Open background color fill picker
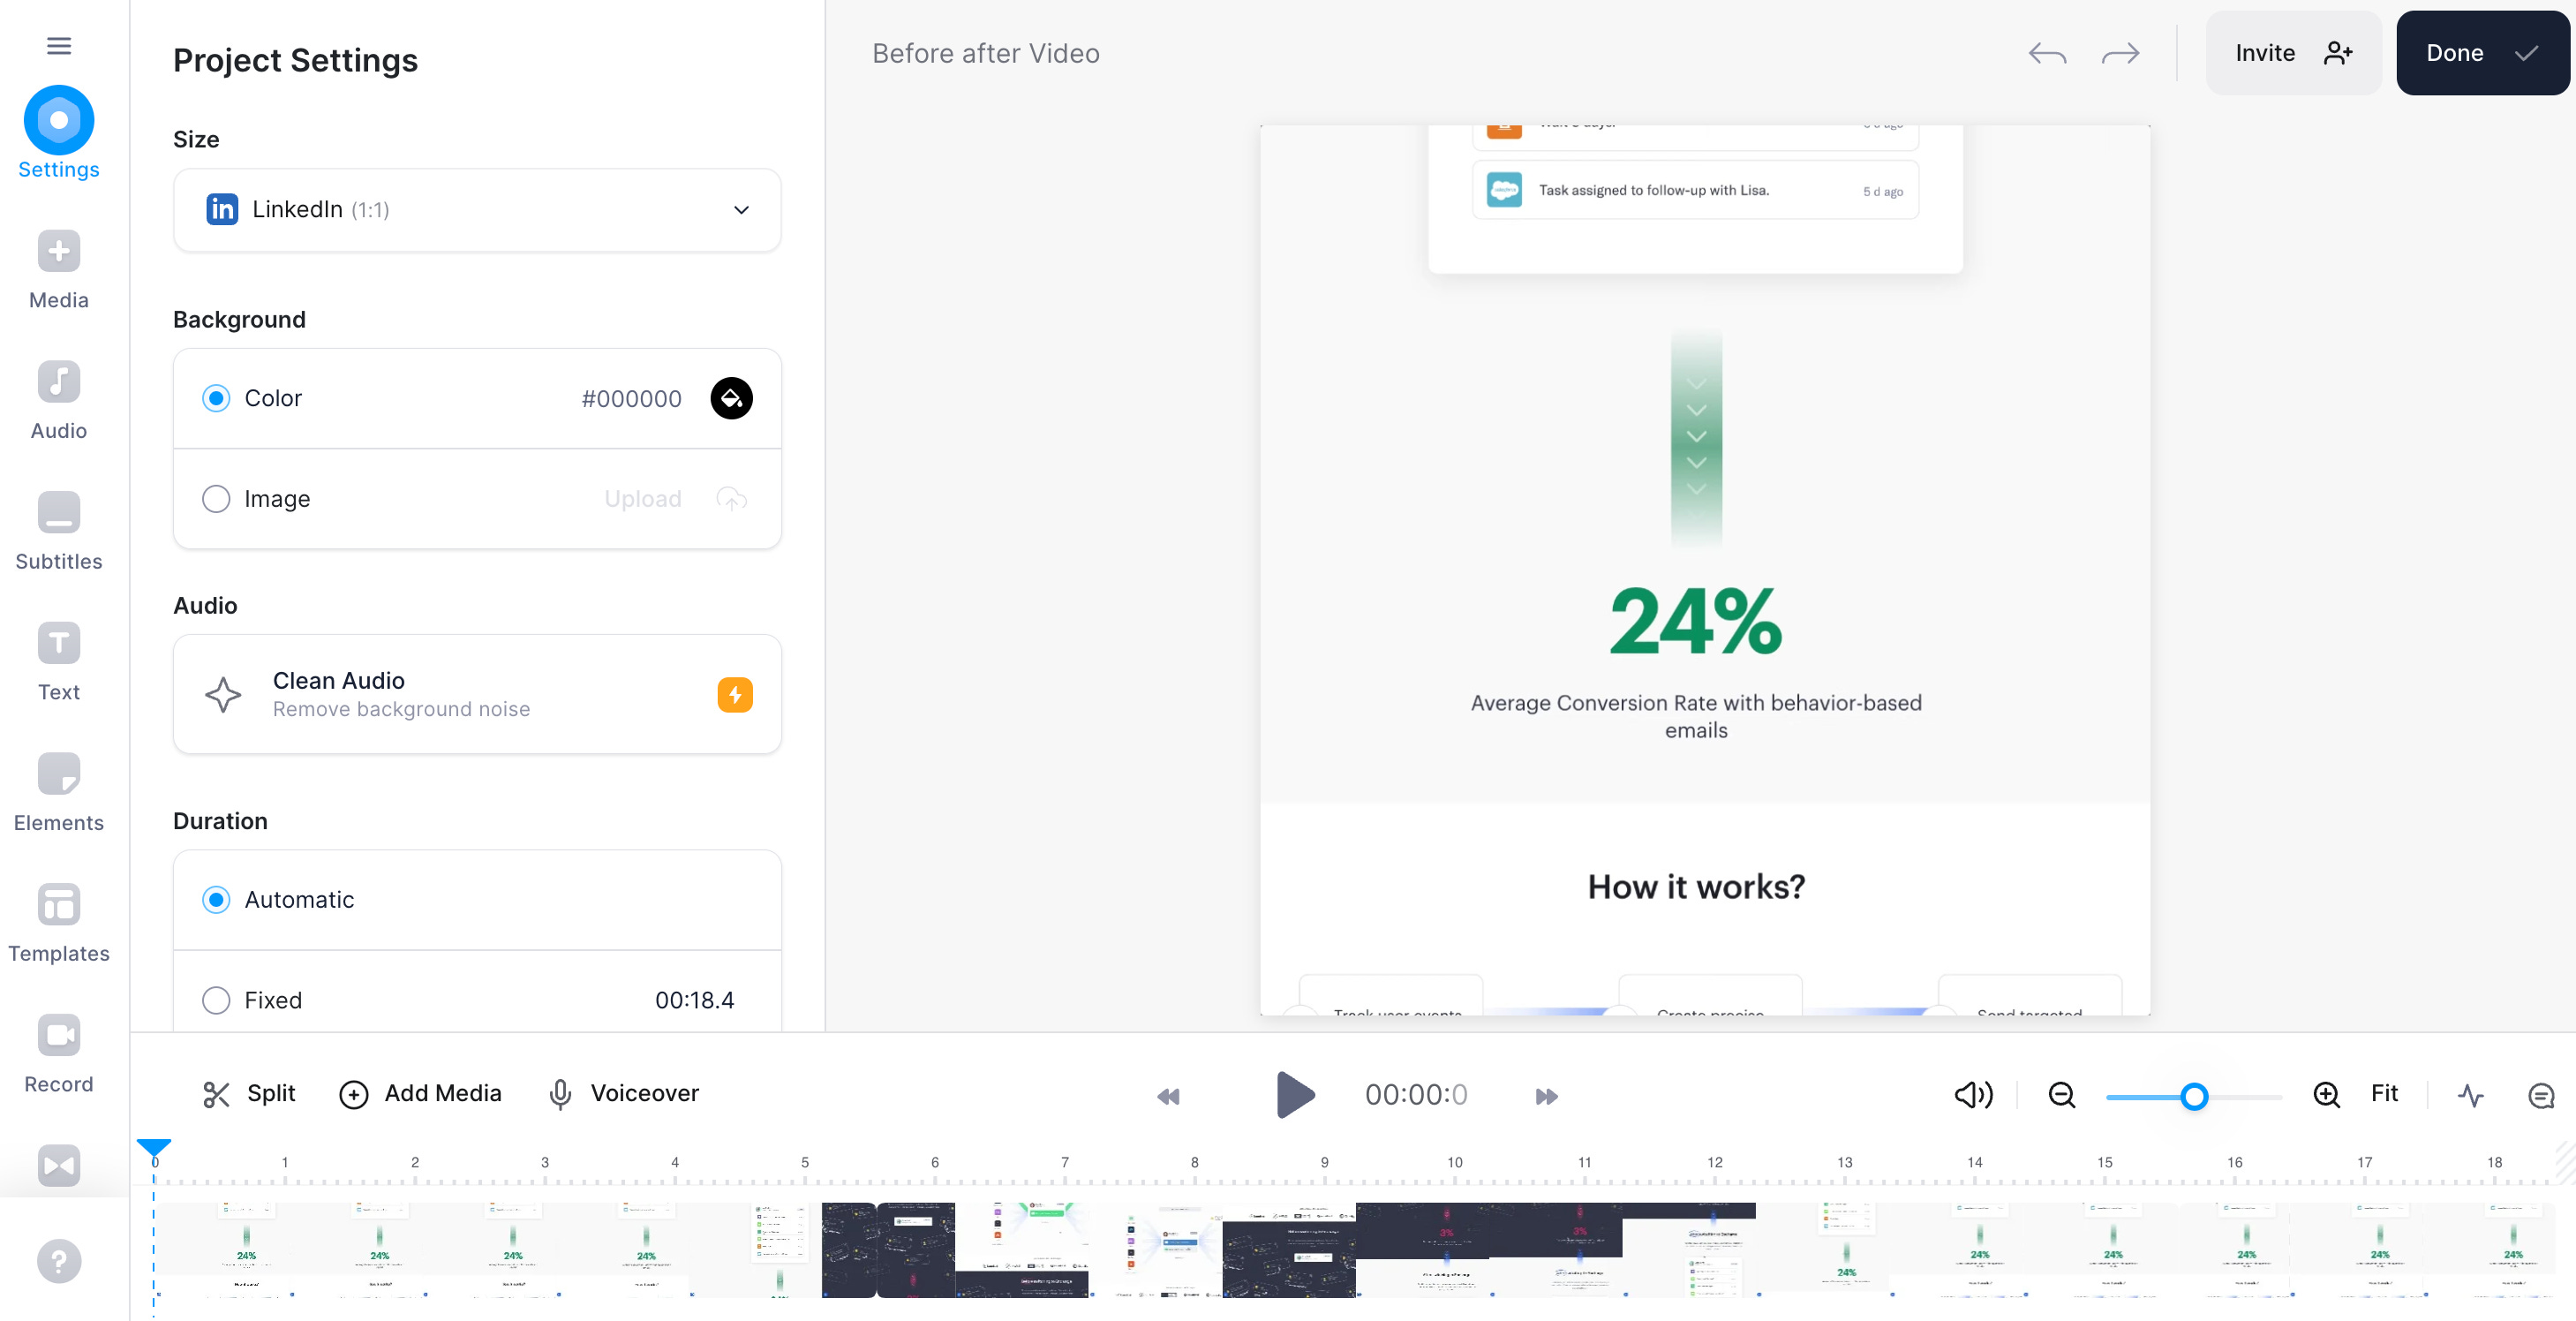Viewport: 2576px width, 1321px height. (x=731, y=398)
